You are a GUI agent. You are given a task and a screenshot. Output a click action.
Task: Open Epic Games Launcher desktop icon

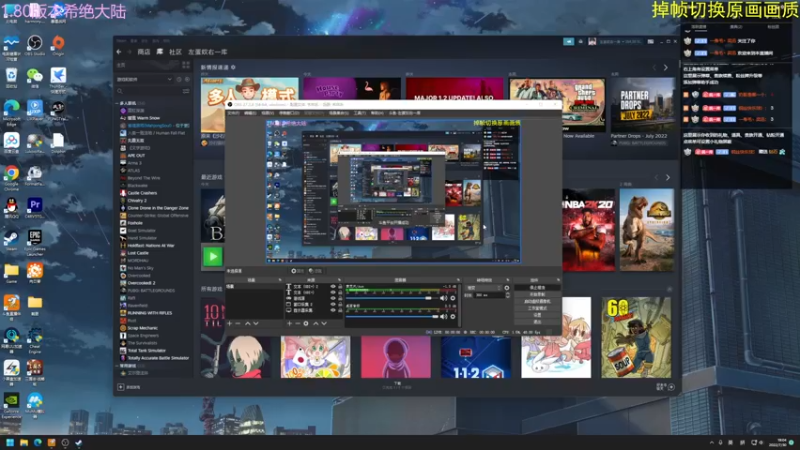click(x=35, y=240)
